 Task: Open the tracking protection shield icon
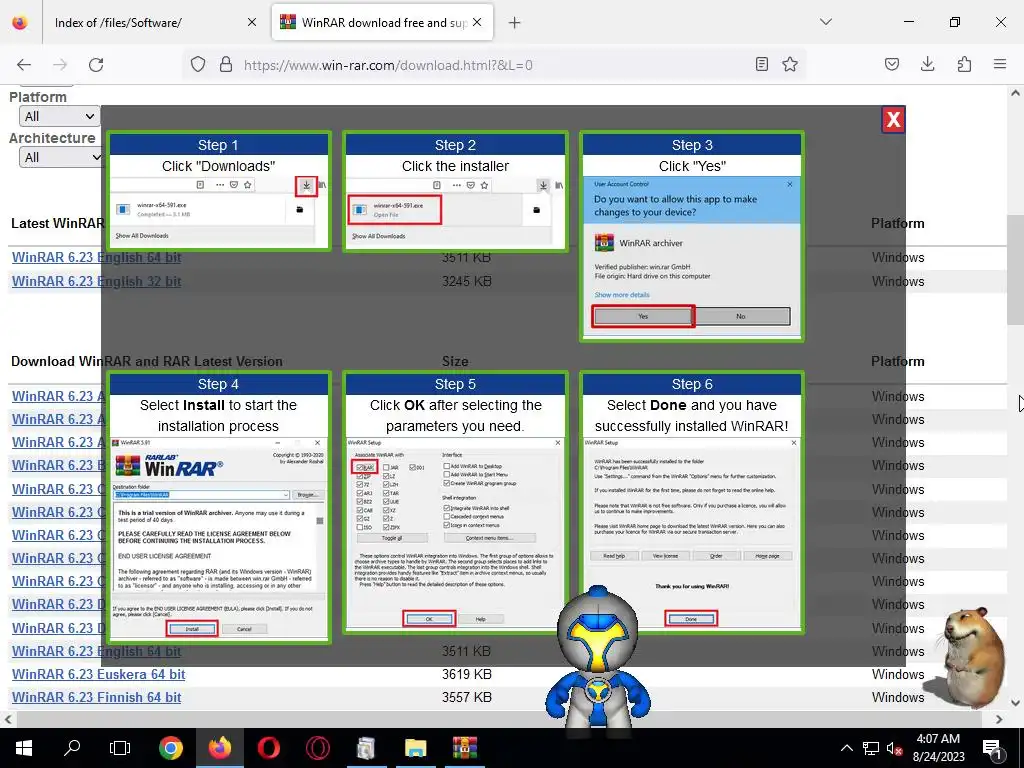tap(198, 65)
